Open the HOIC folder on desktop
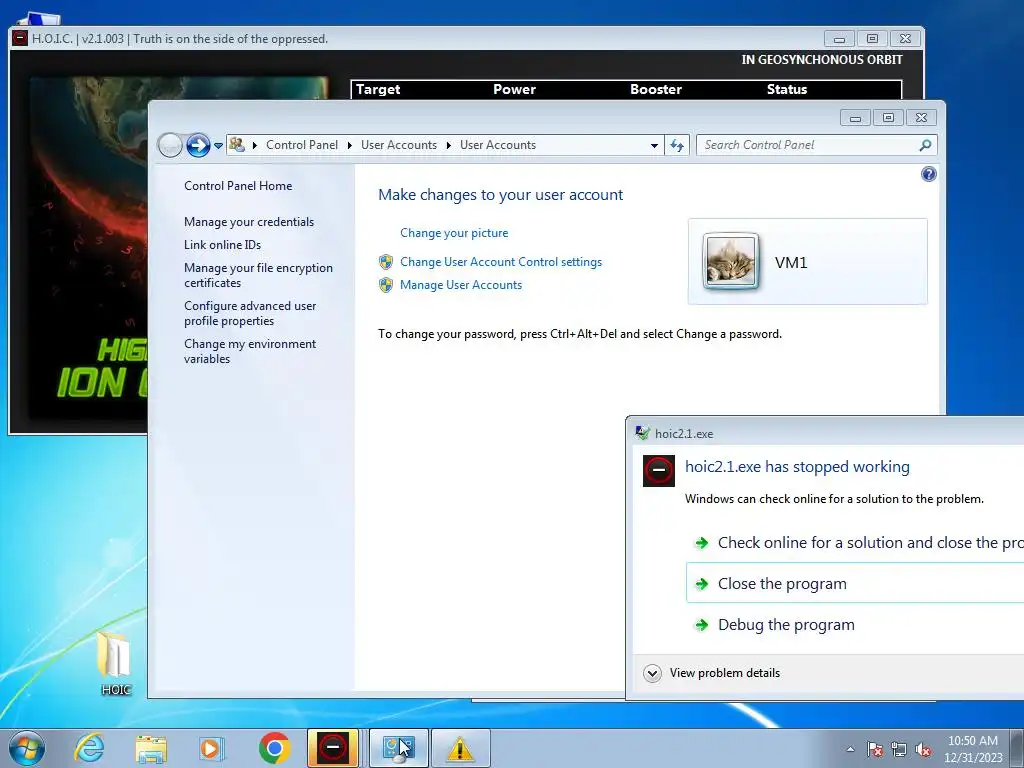The width and height of the screenshot is (1024, 768). click(116, 662)
